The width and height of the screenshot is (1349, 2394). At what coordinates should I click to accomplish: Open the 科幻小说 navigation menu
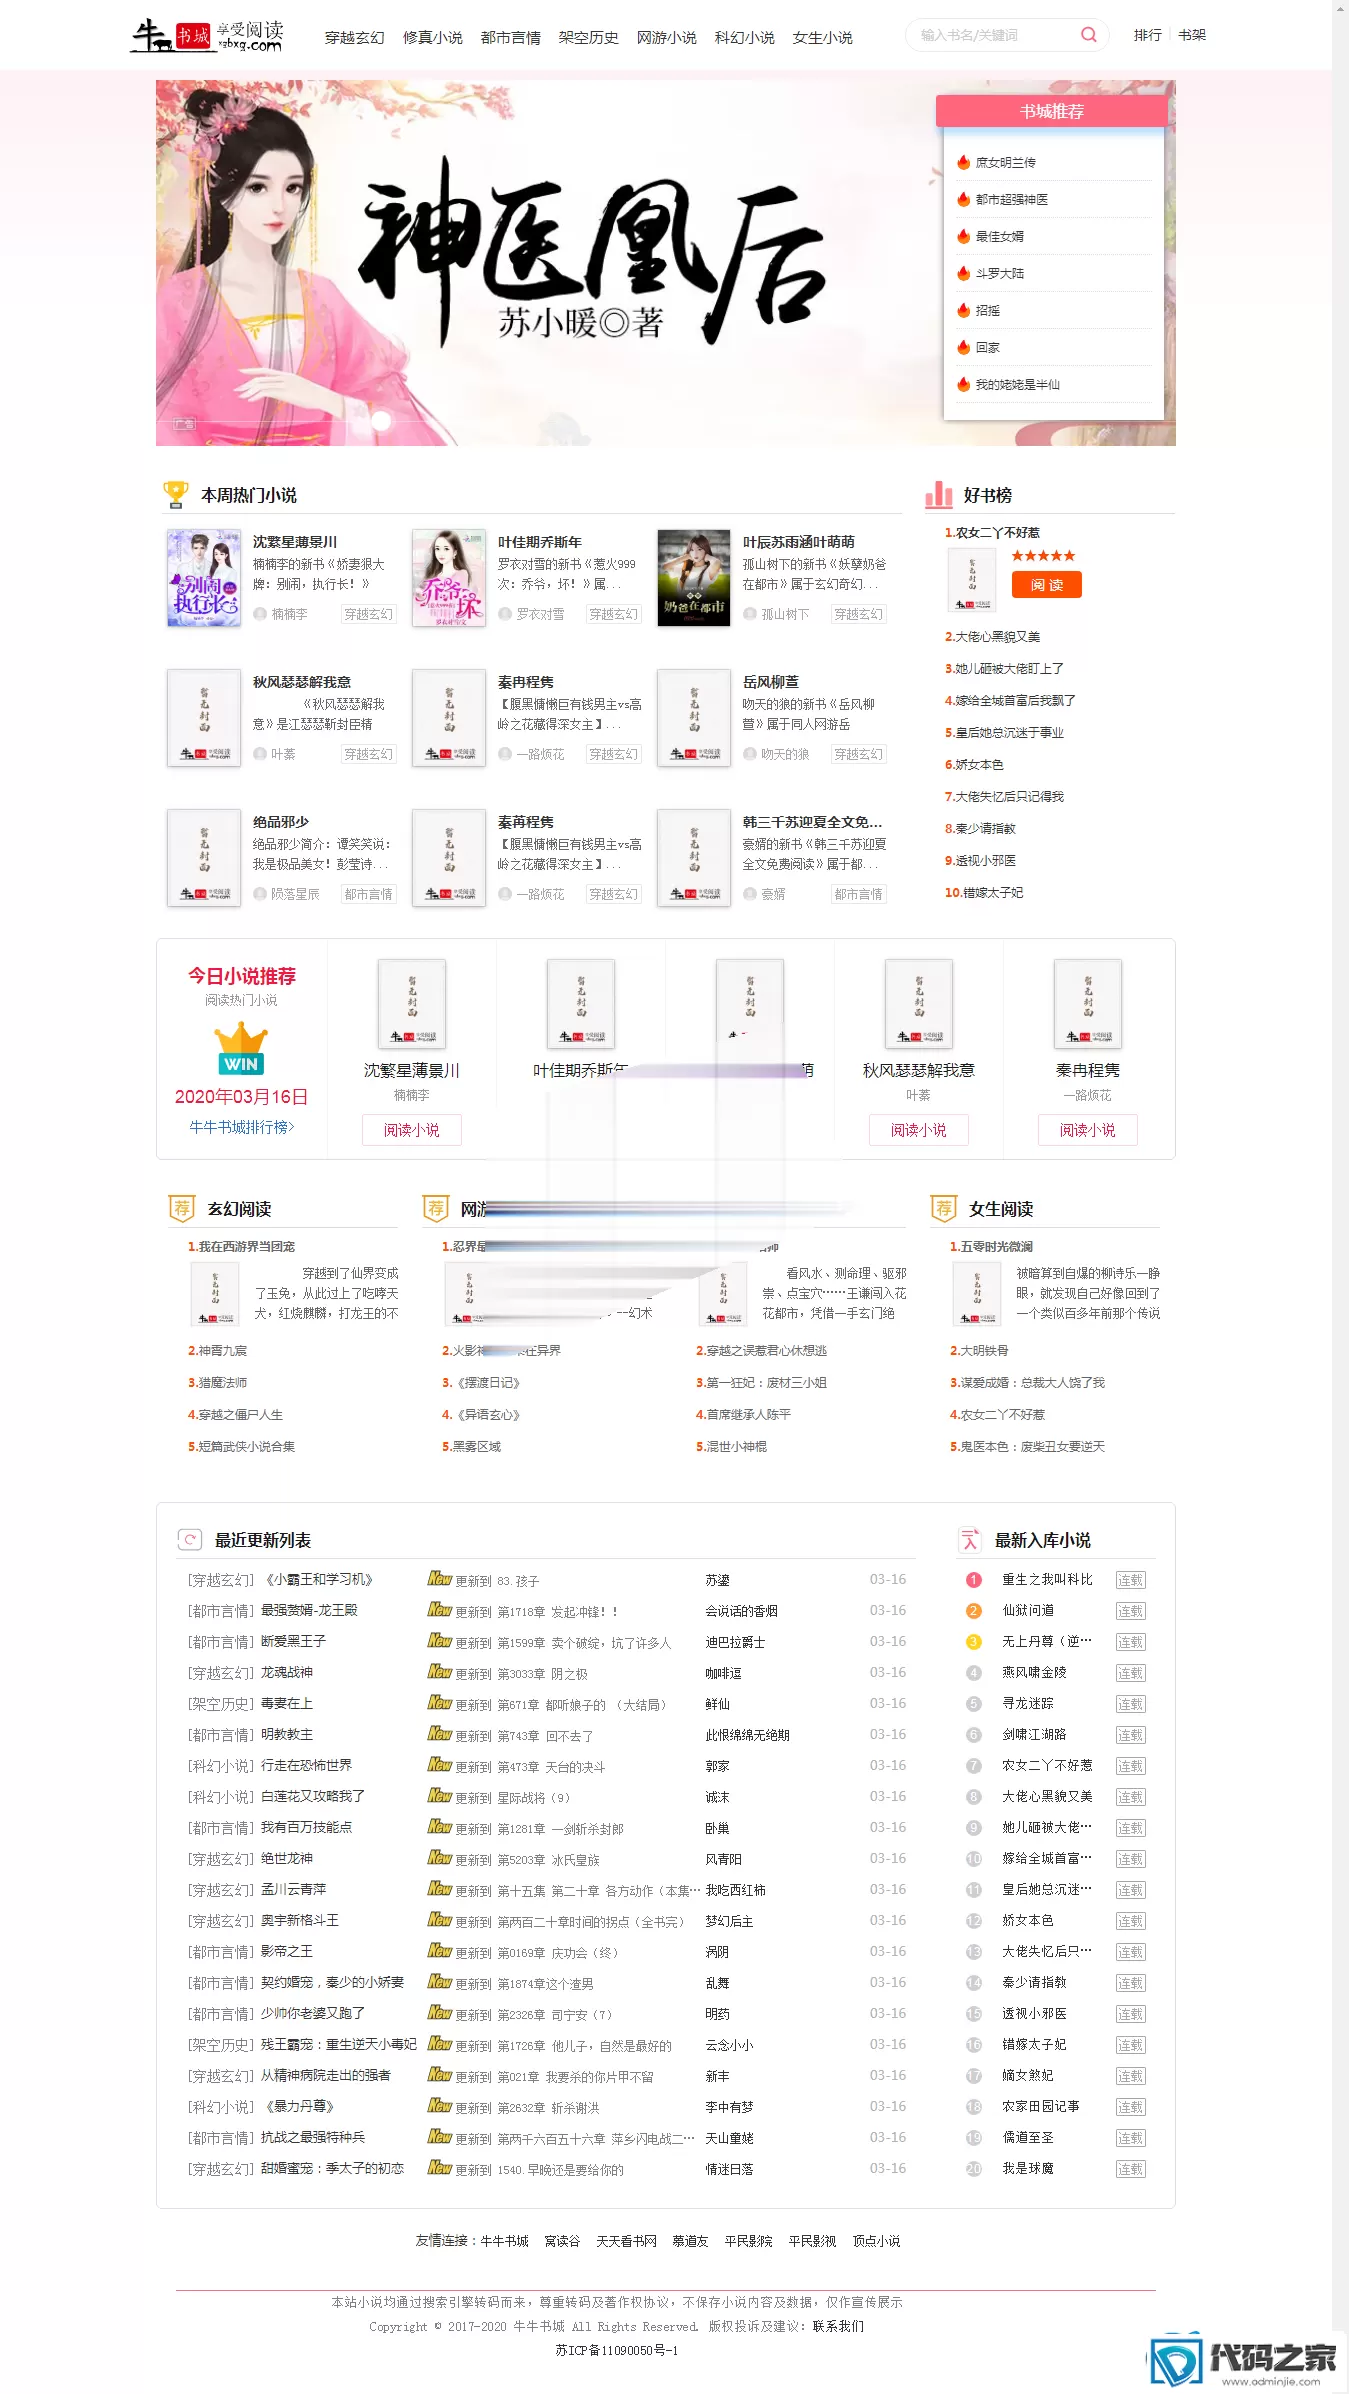coord(745,38)
